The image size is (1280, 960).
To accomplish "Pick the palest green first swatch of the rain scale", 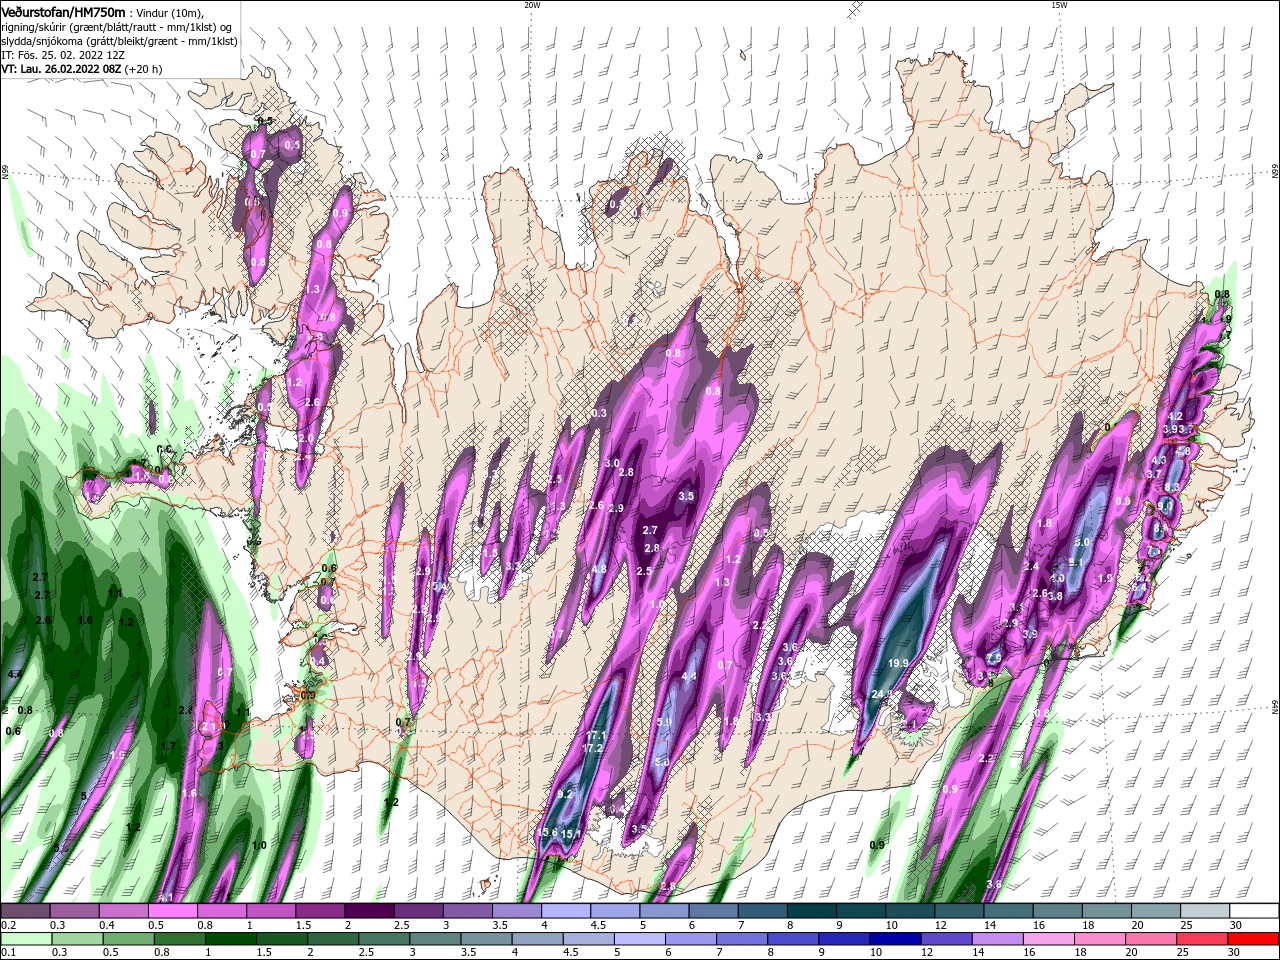I will (25, 938).
